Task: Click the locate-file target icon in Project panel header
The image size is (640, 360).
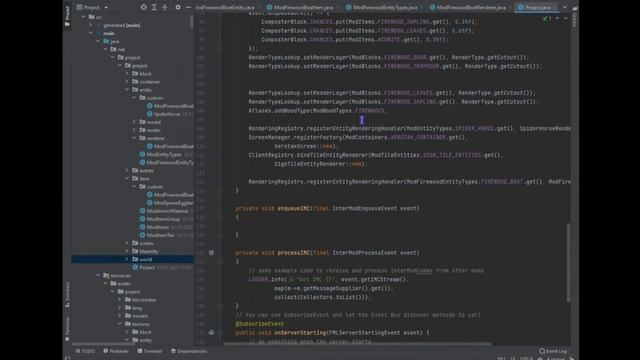Action: pyautogui.click(x=143, y=7)
